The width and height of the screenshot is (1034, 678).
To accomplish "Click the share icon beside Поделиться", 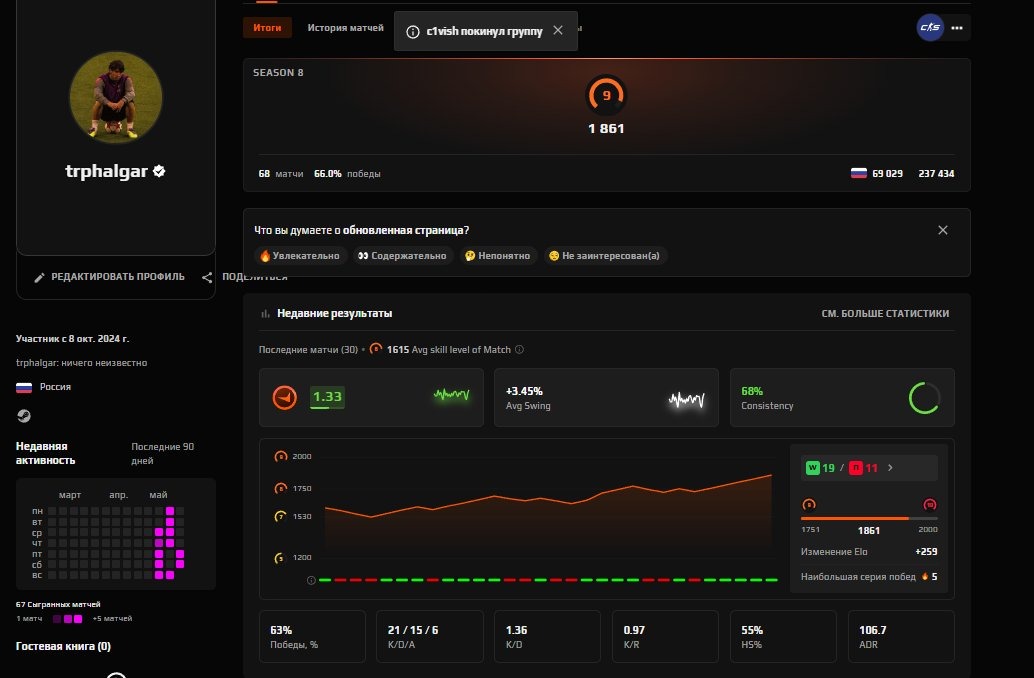I will (x=207, y=278).
